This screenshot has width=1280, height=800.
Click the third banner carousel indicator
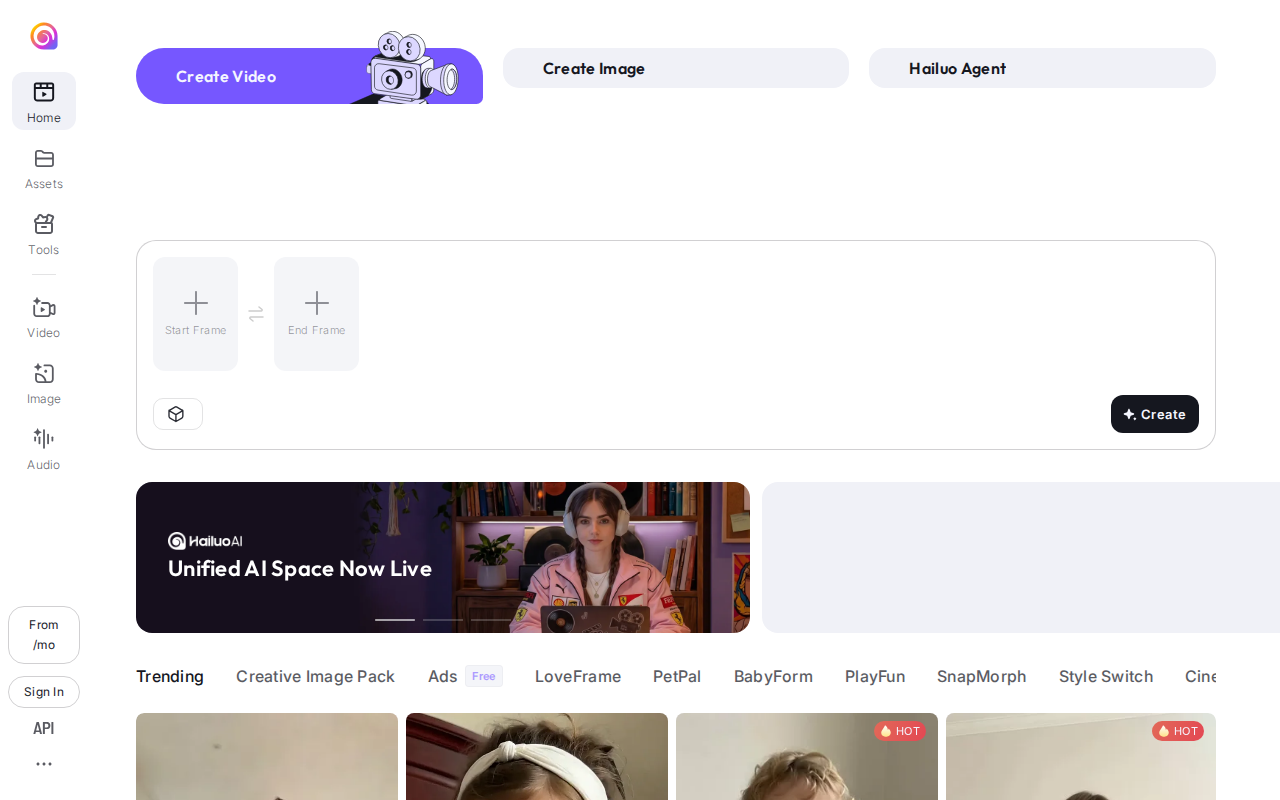[491, 620]
